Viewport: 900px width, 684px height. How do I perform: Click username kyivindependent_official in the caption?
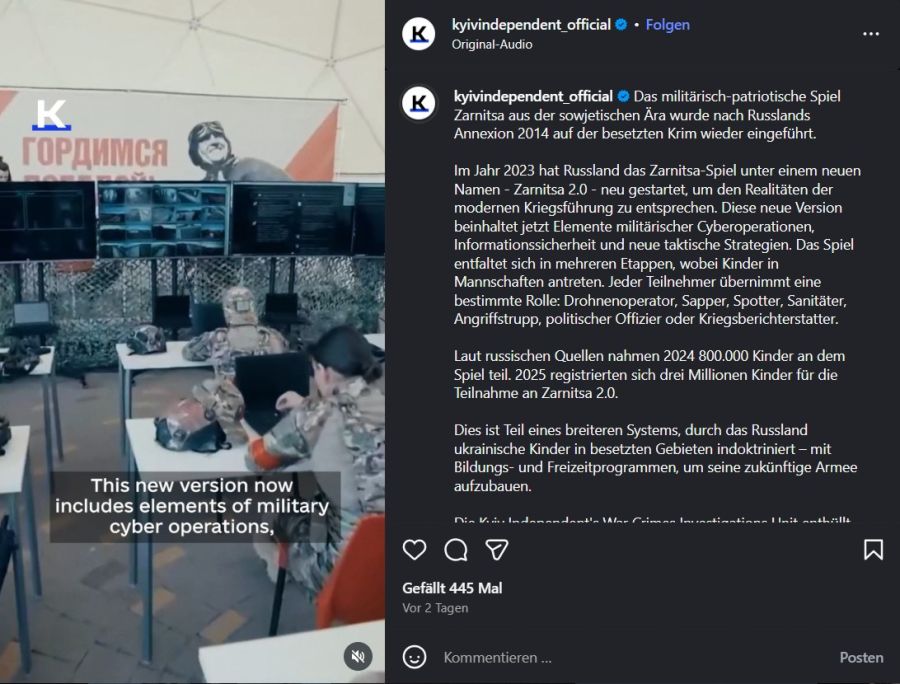point(533,96)
